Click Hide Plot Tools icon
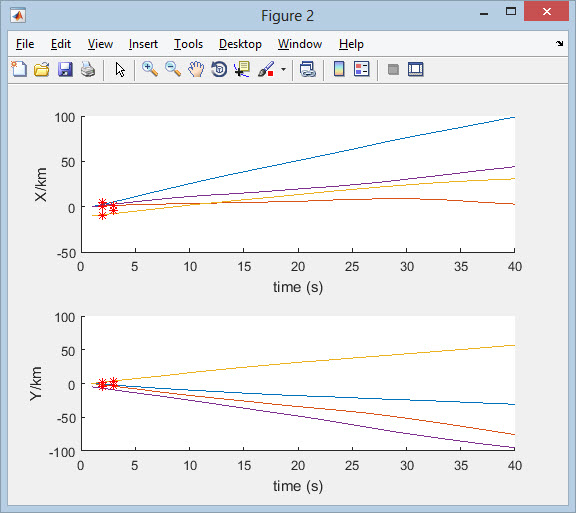The image size is (576, 513). (x=393, y=69)
